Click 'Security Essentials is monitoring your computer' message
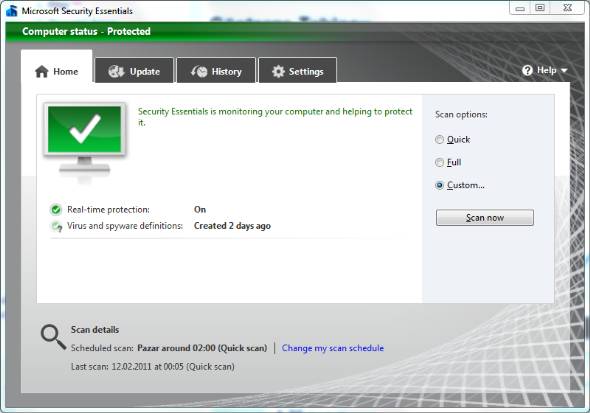The image size is (590, 413). point(275,117)
